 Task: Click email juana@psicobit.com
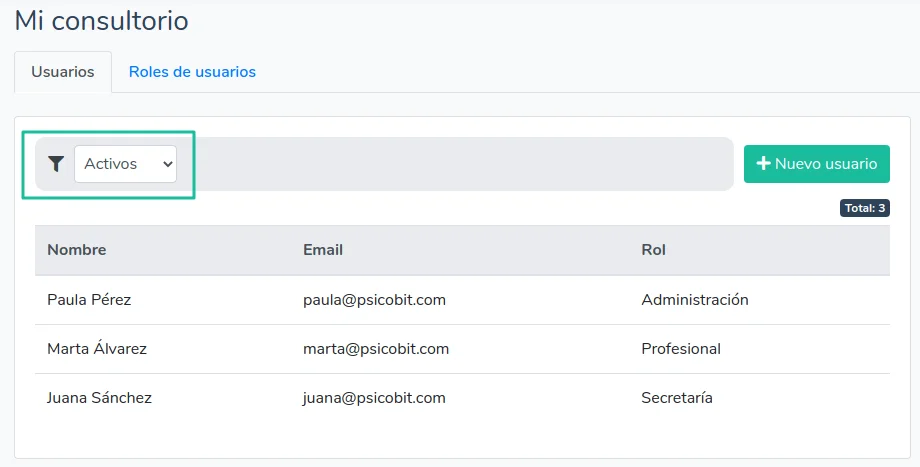pyautogui.click(x=374, y=398)
